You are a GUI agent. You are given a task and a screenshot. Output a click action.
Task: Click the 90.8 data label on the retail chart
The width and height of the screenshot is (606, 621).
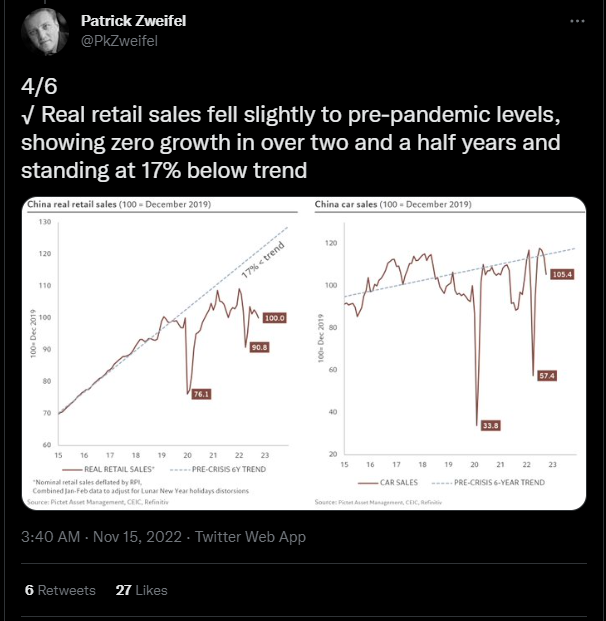259,347
